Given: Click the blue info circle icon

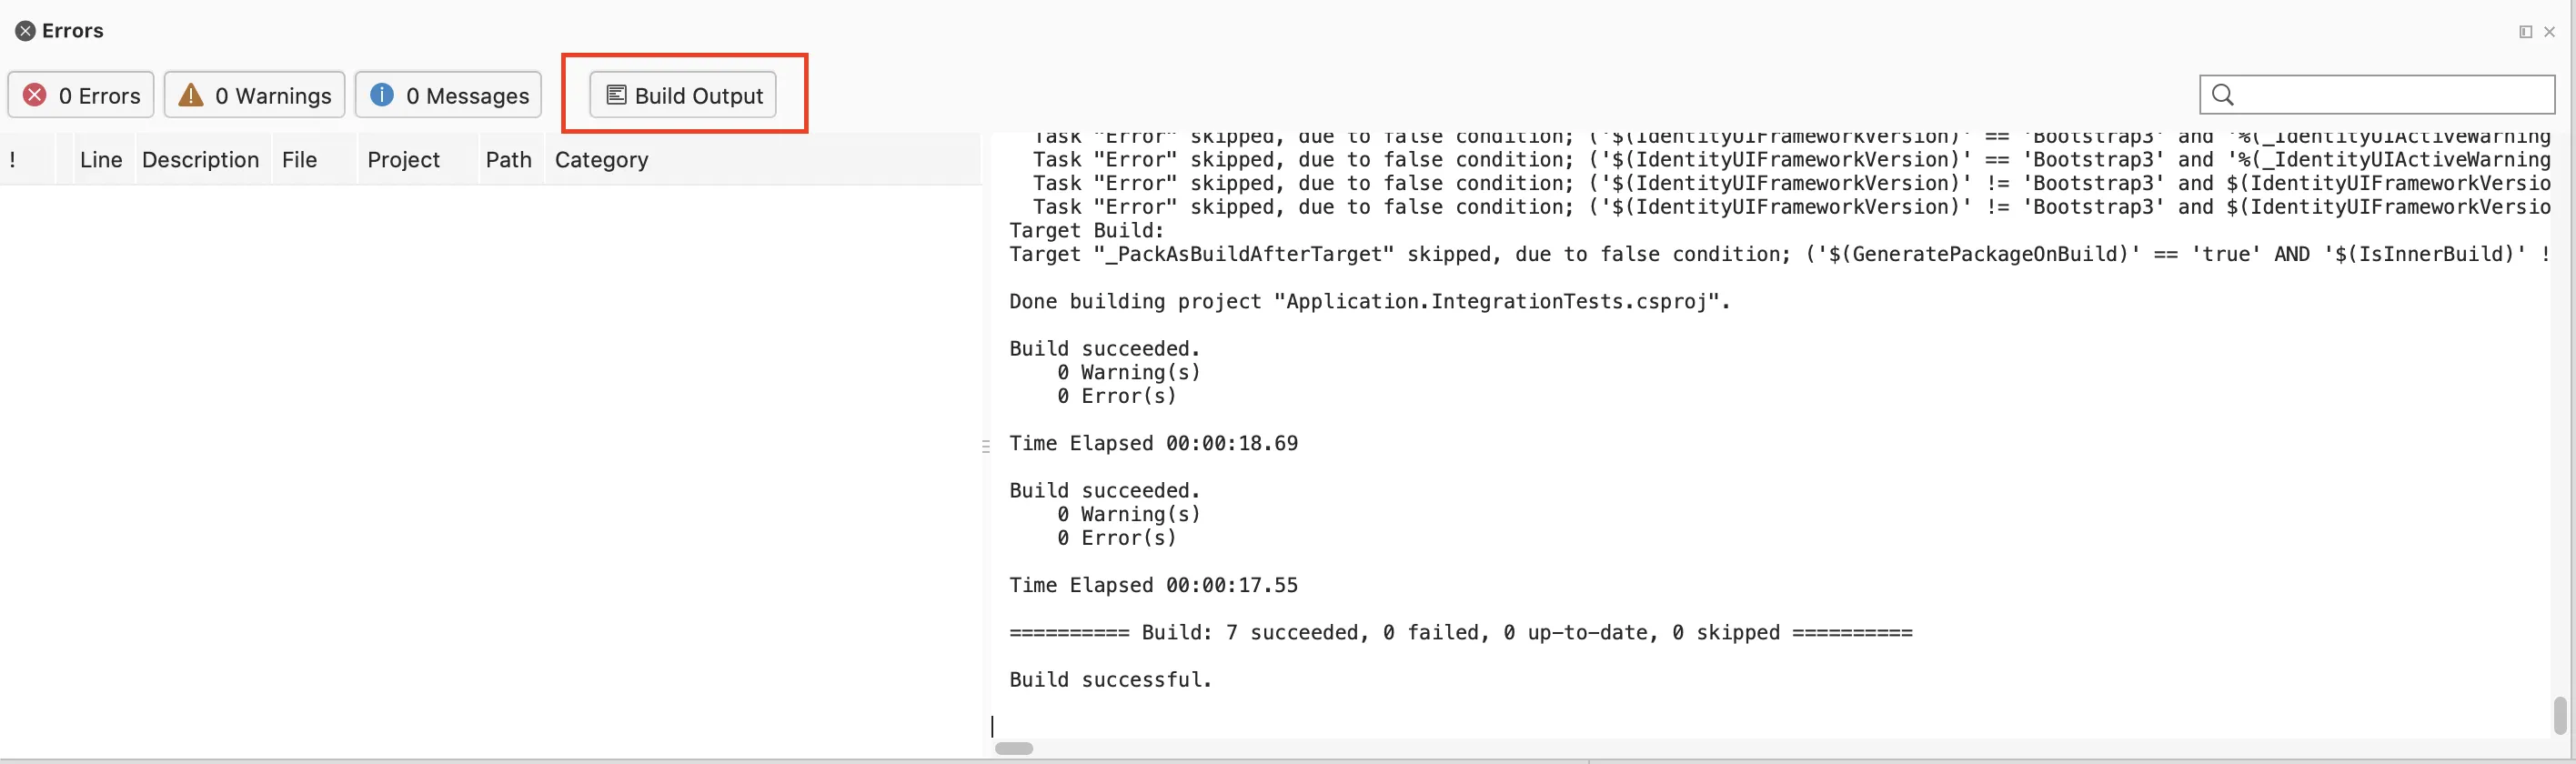Looking at the screenshot, I should [382, 95].
